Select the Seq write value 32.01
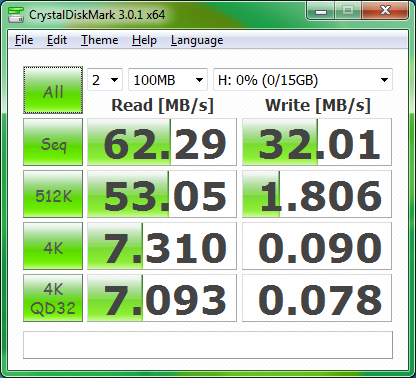Screen dimensions: 416x378 click(317, 142)
